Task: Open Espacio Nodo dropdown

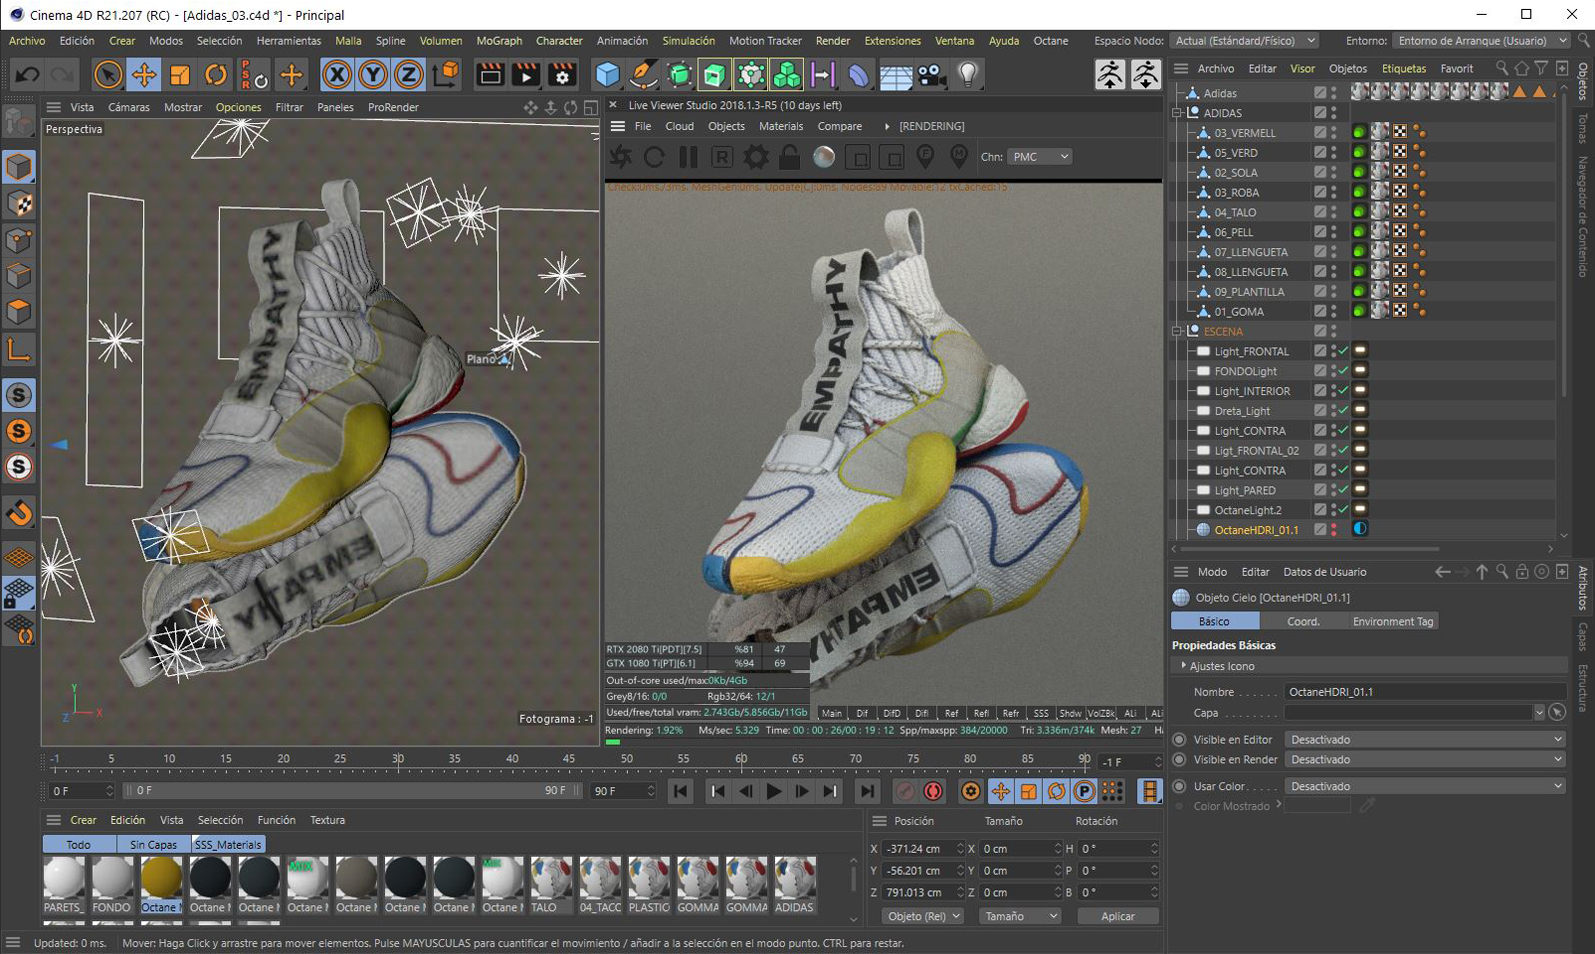Action: pos(1244,41)
